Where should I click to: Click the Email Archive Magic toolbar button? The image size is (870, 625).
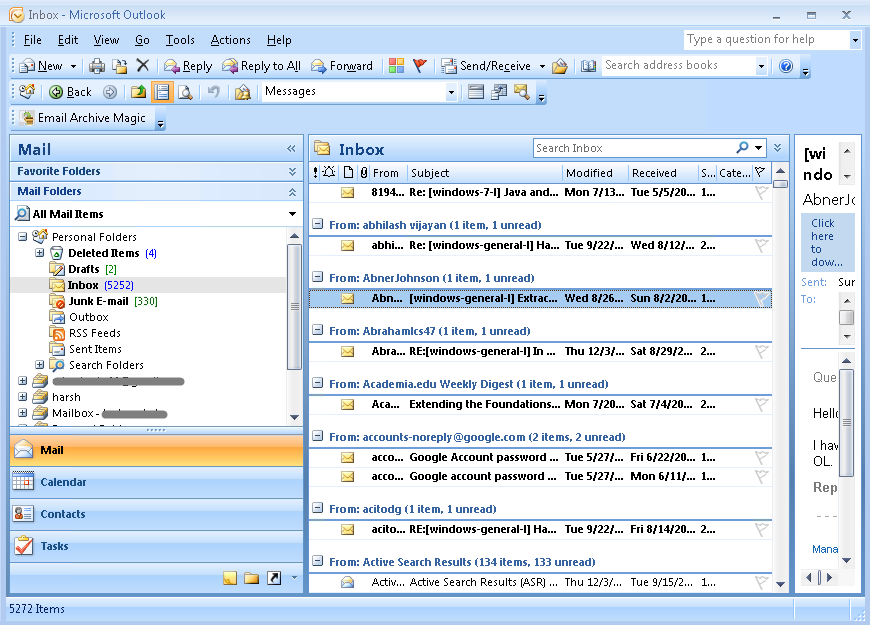83,118
